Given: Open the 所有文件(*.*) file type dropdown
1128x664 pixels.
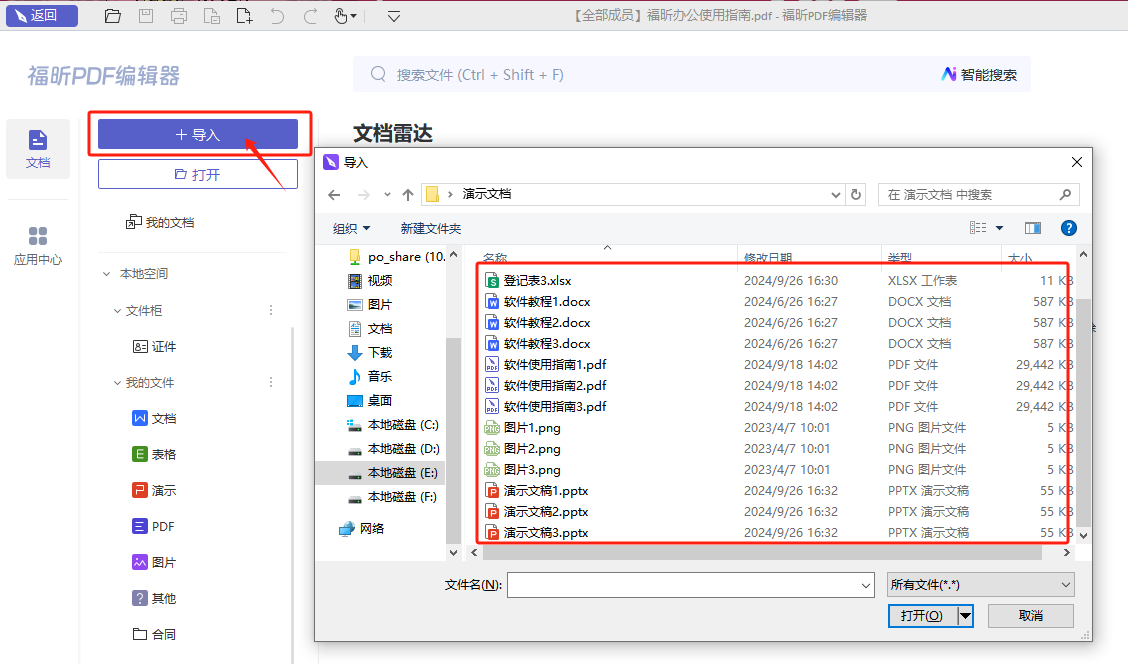Looking at the screenshot, I should point(980,585).
